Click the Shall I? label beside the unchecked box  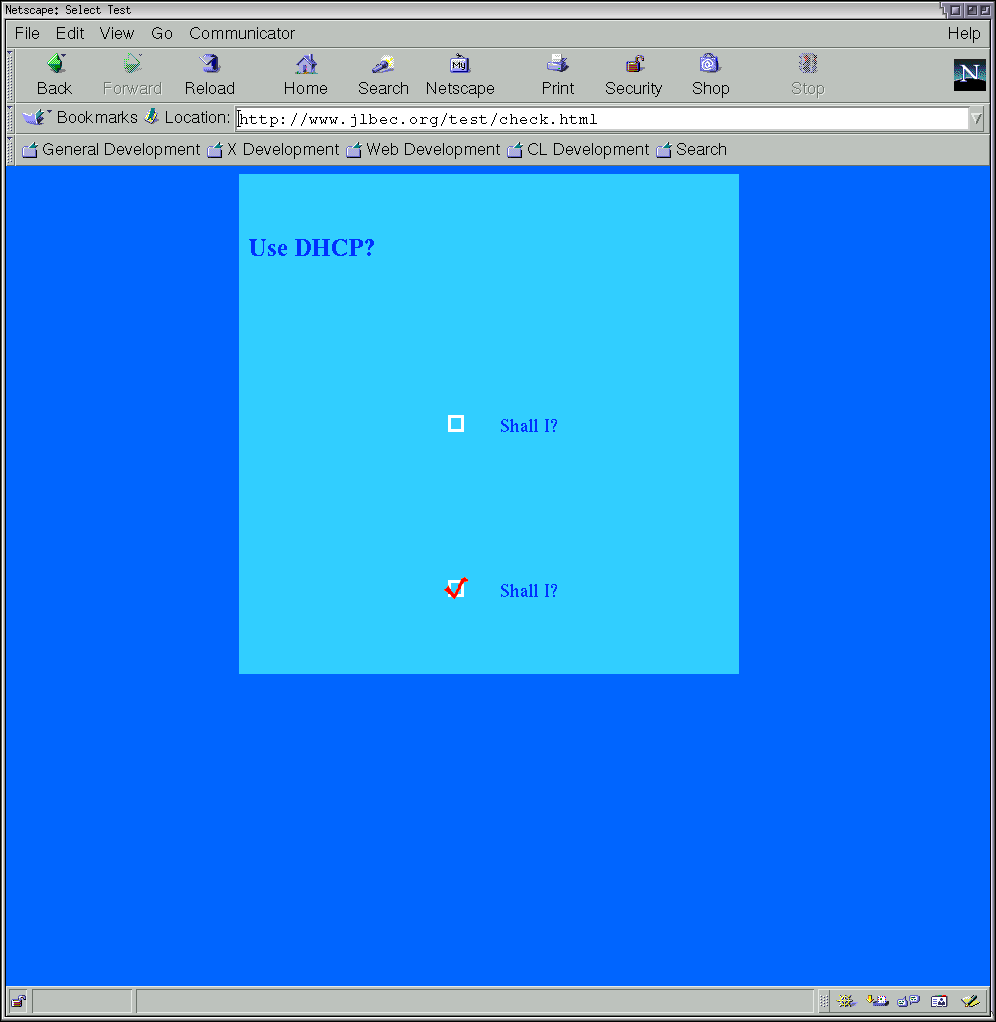click(x=529, y=426)
